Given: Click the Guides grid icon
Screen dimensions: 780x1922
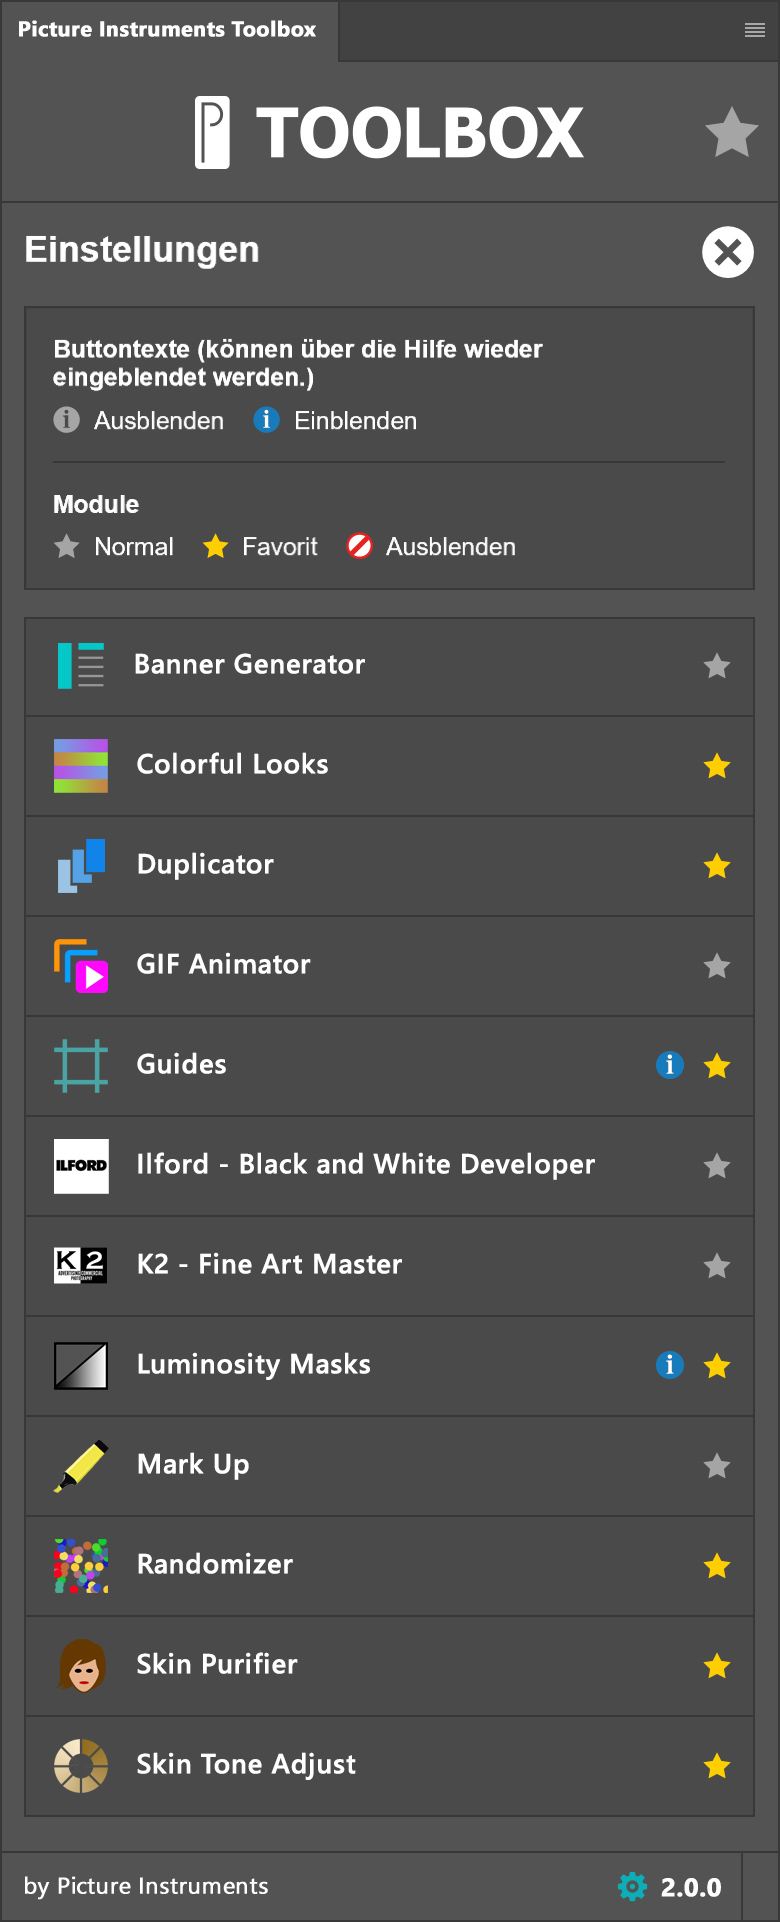Looking at the screenshot, I should coord(81,1066).
